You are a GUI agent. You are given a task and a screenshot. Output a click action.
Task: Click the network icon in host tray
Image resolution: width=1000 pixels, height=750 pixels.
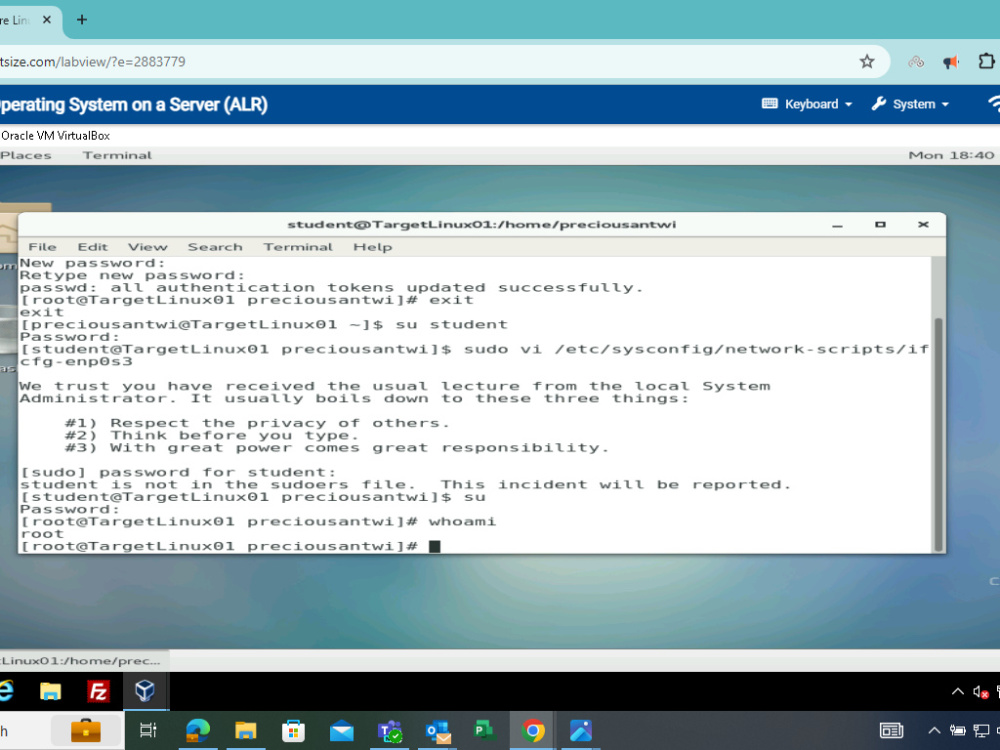pos(981,730)
